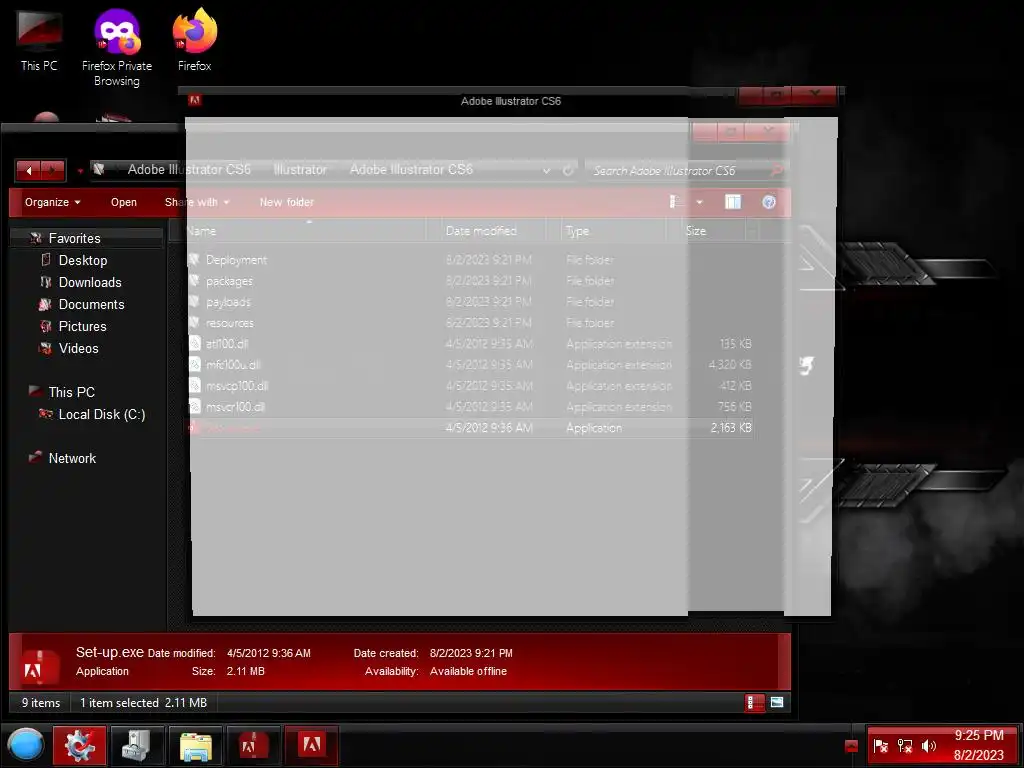Open Videos in Favorites
The height and width of the screenshot is (768, 1024).
tap(78, 349)
